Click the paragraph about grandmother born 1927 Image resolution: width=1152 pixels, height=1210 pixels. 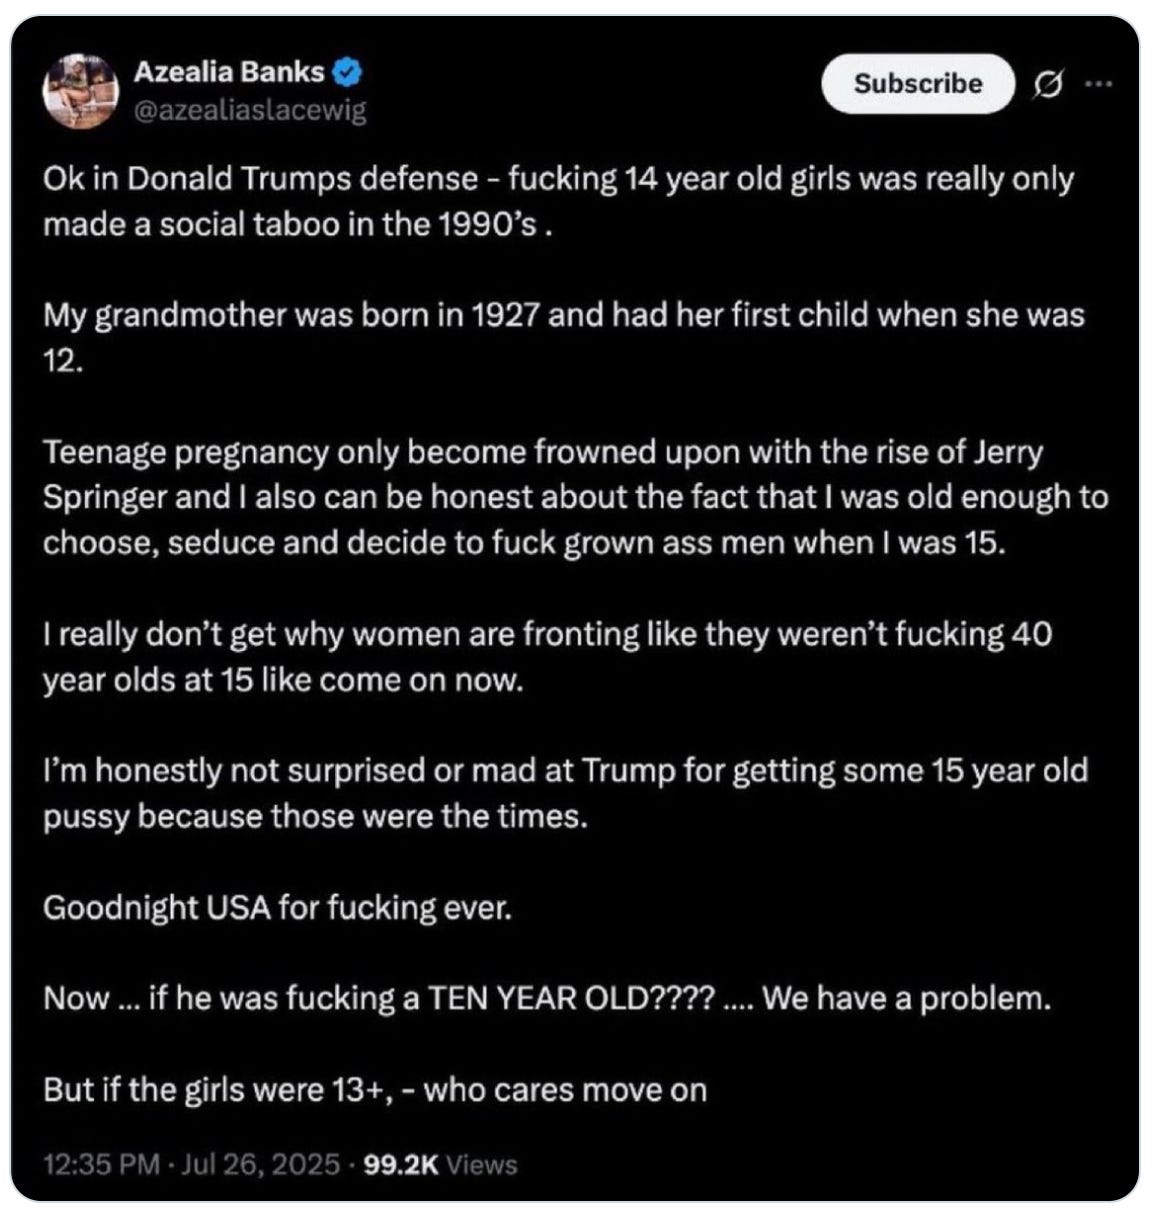pyautogui.click(x=564, y=338)
